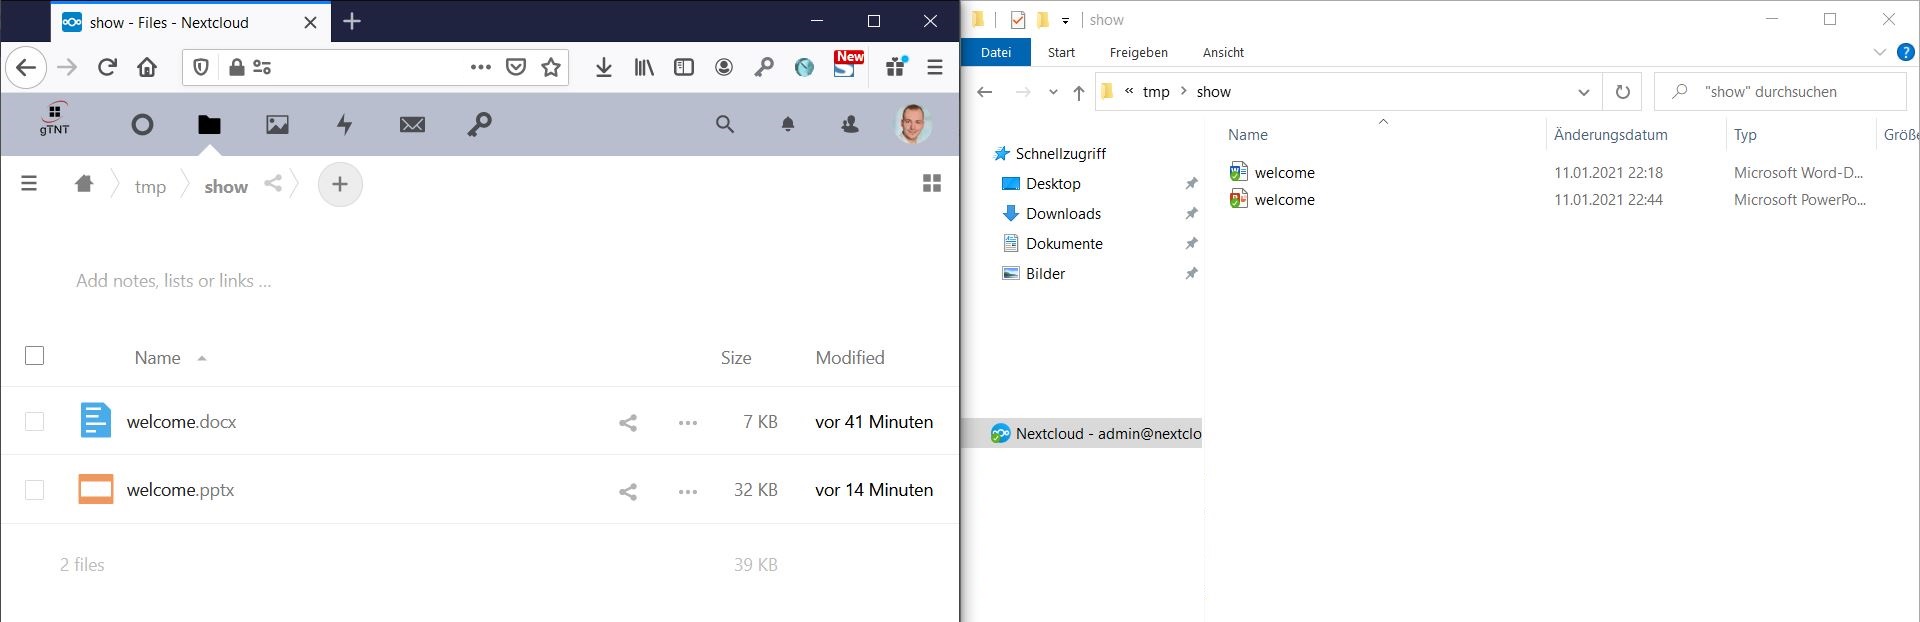
Task: Open the Mail envelope app
Action: click(412, 125)
